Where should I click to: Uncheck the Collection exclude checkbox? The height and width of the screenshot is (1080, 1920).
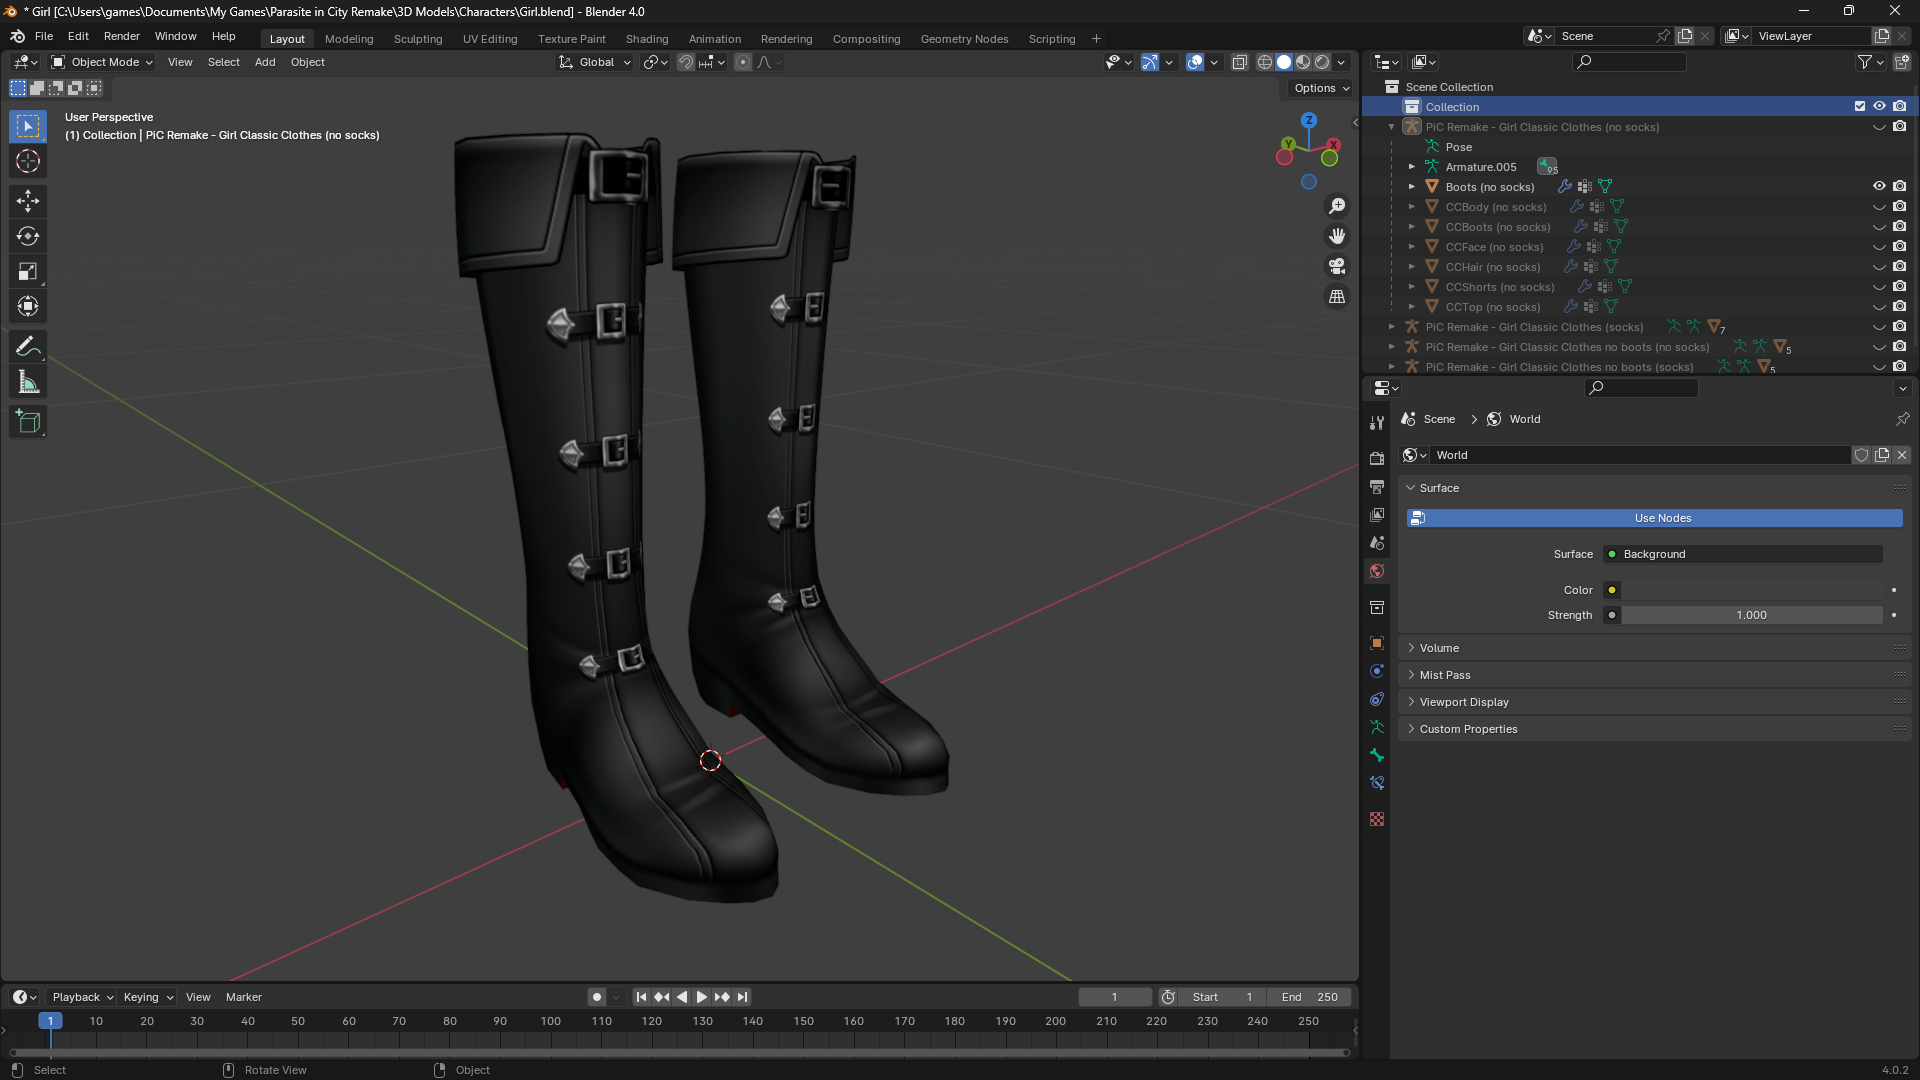tap(1860, 107)
